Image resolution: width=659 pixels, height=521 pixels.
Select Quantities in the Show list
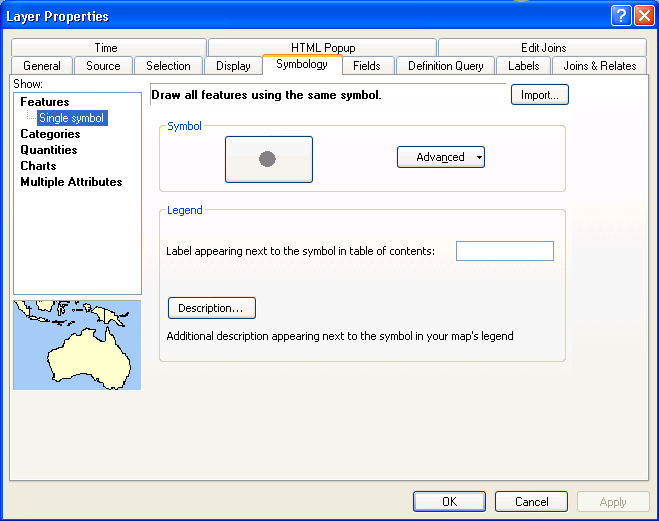point(49,150)
